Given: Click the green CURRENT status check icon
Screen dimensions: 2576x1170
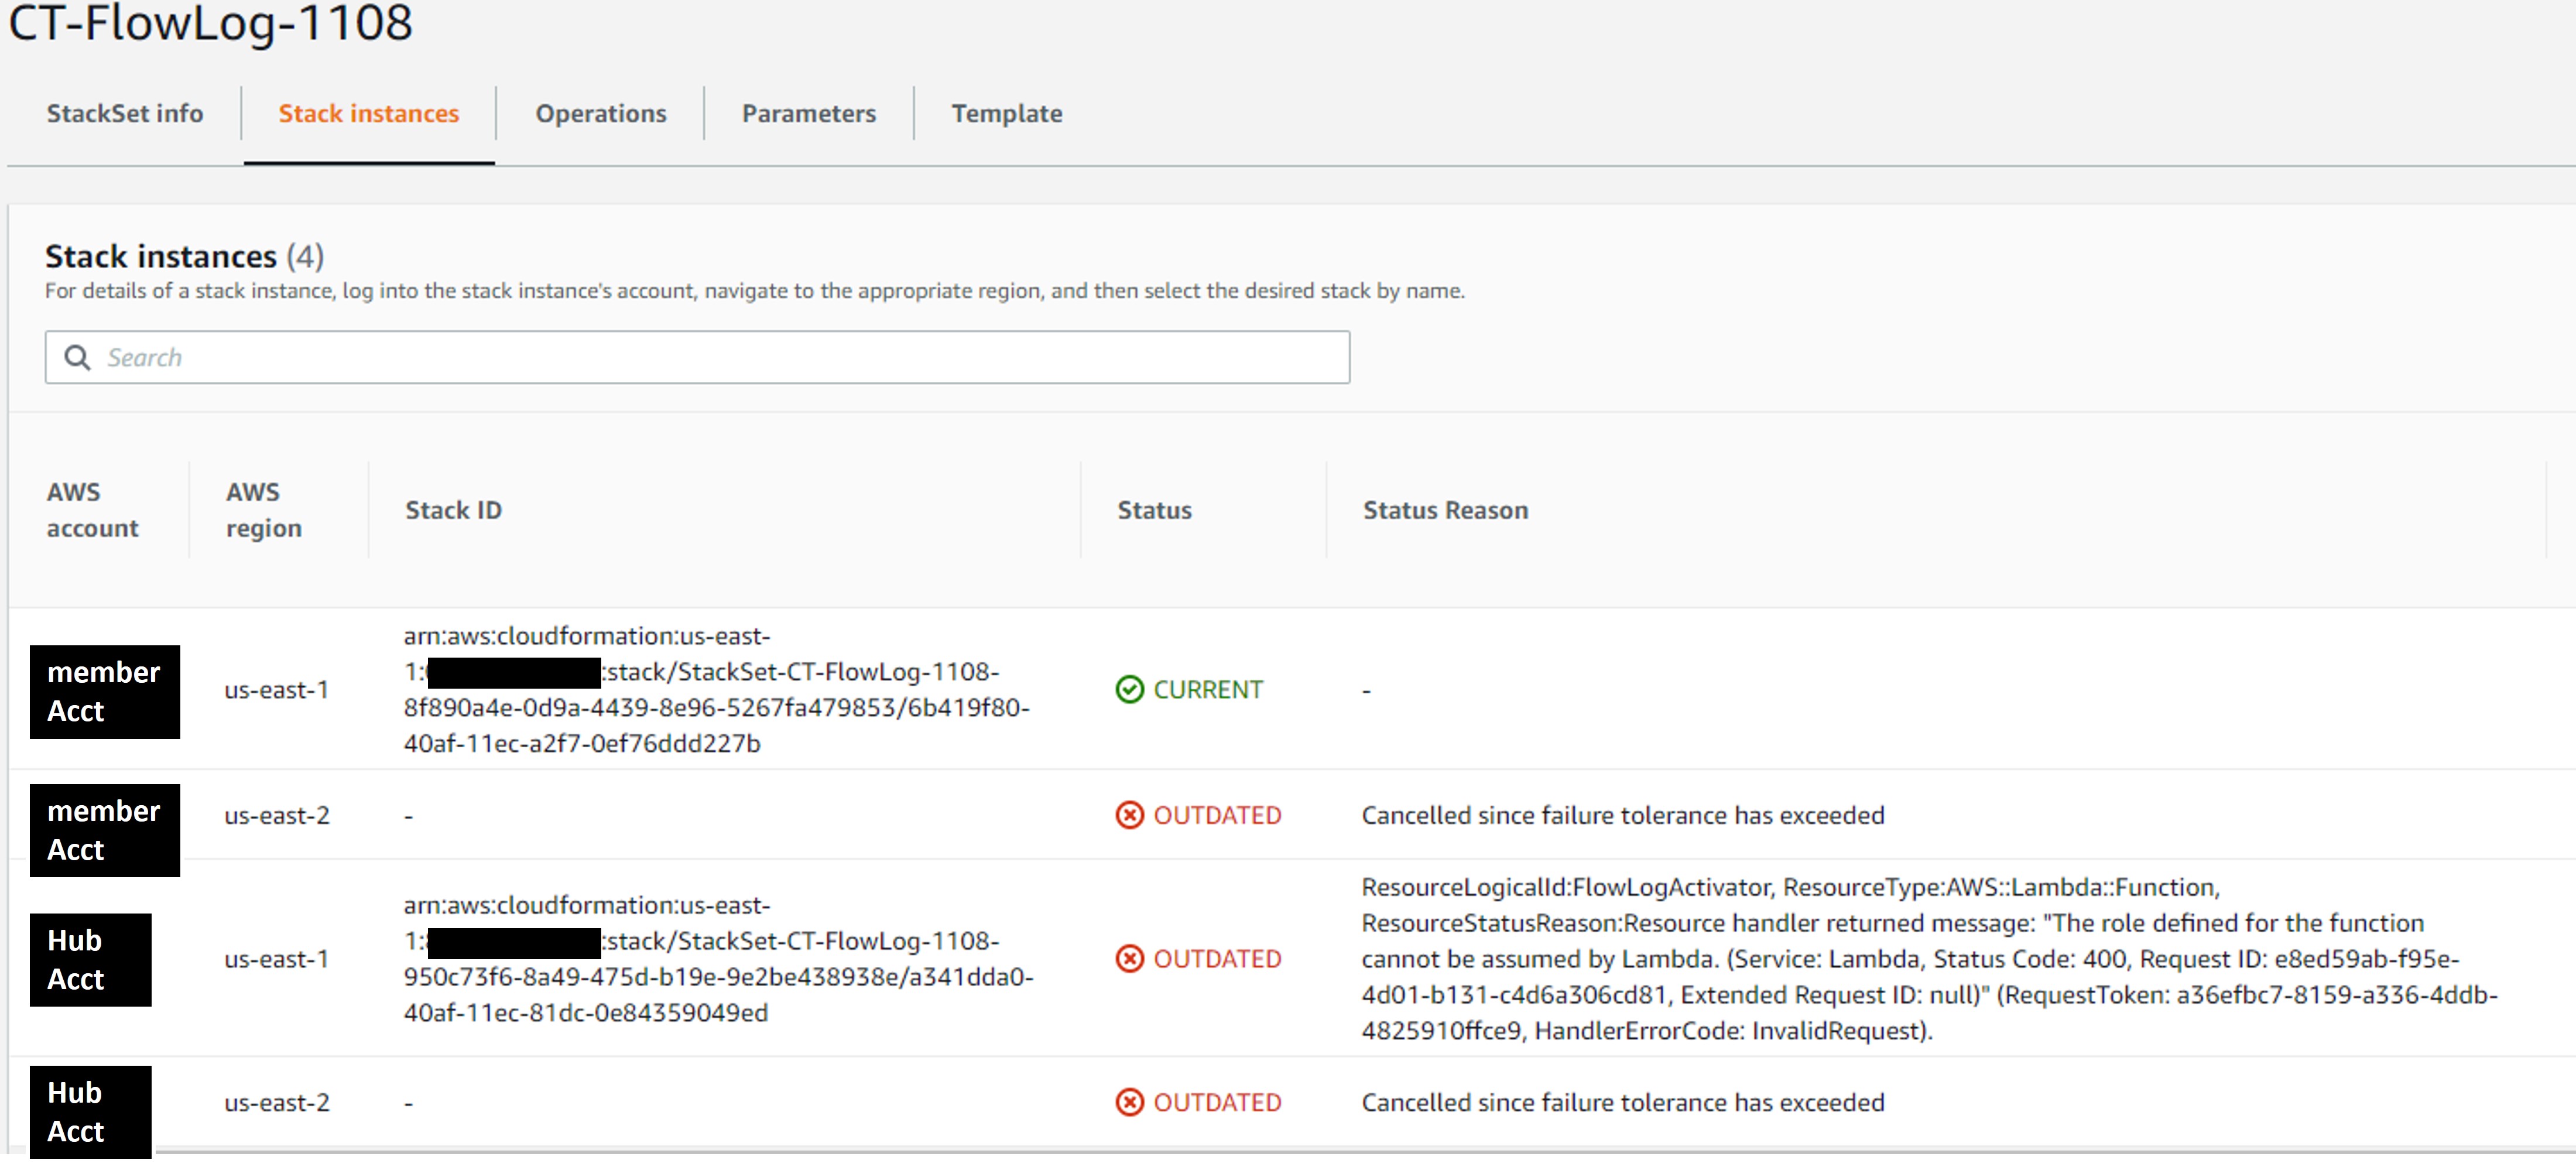Looking at the screenshot, I should point(1129,690).
